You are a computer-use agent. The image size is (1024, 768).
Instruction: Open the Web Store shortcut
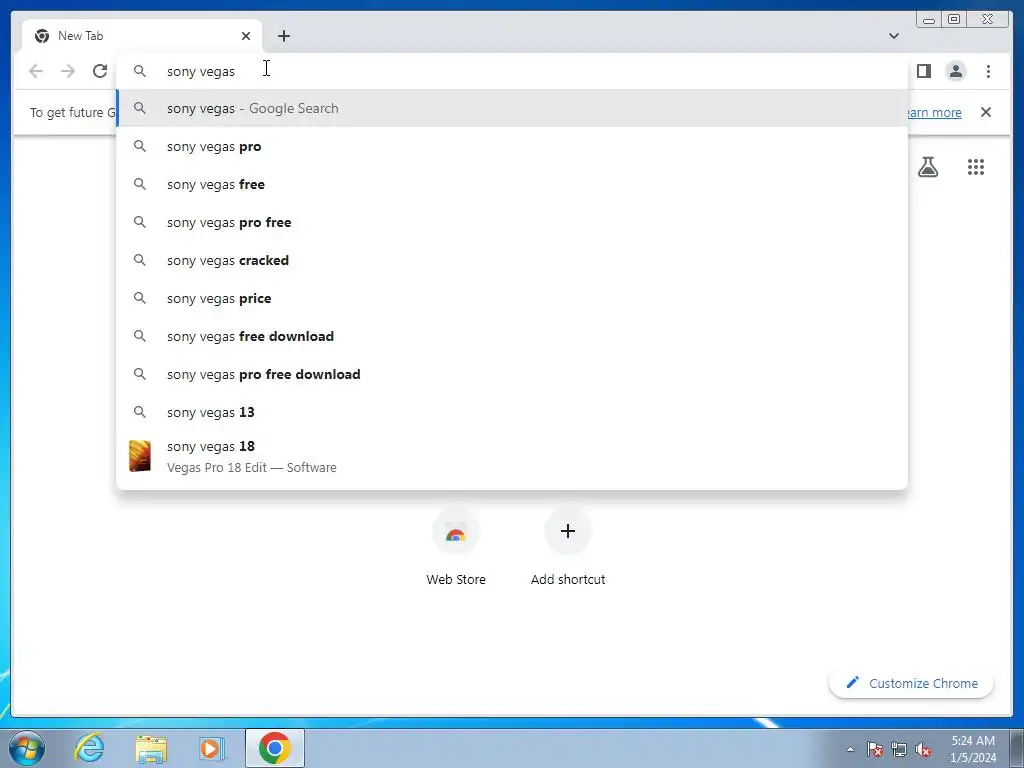click(456, 549)
